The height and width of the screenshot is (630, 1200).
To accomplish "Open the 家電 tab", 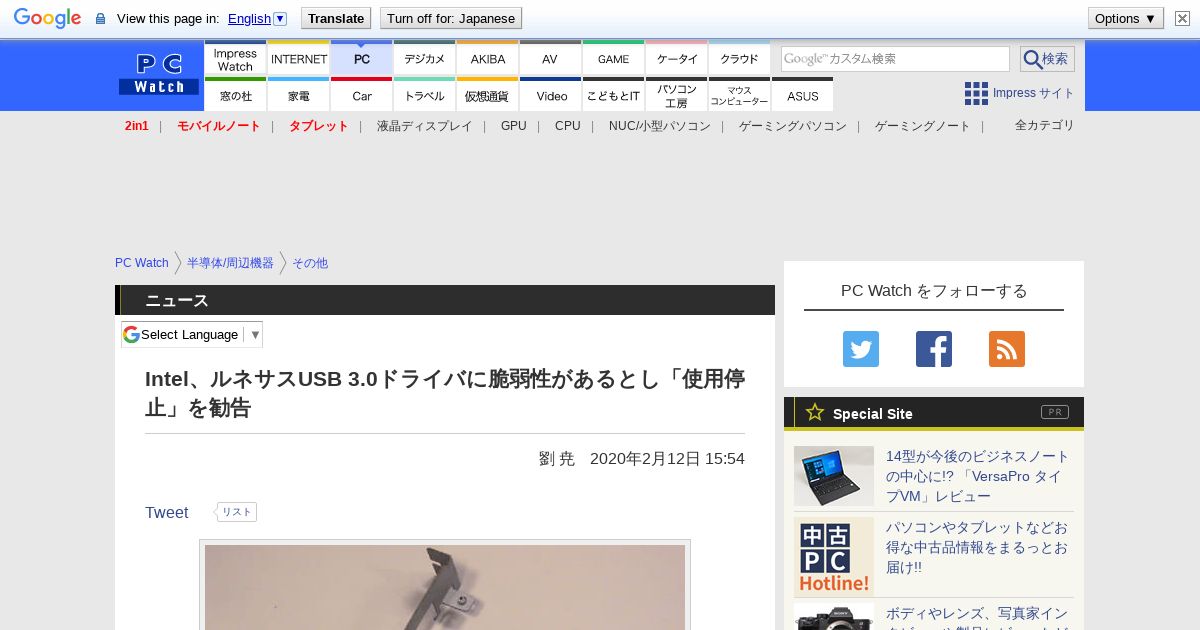I will tap(298, 95).
